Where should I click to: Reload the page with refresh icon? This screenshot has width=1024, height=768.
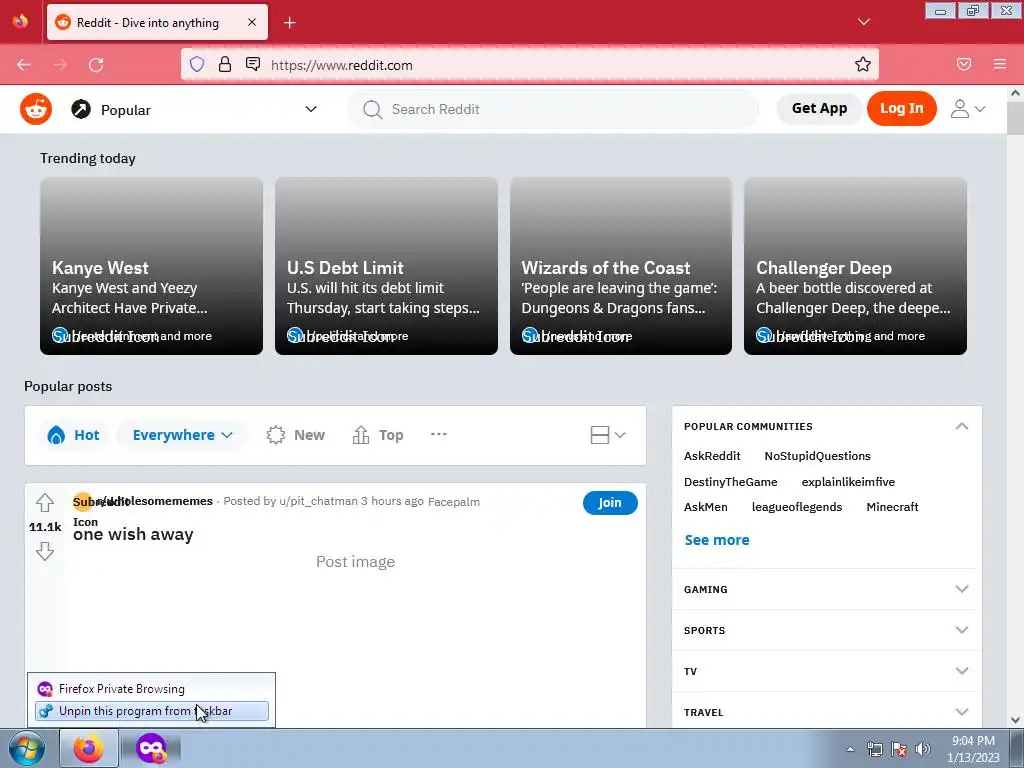(96, 65)
